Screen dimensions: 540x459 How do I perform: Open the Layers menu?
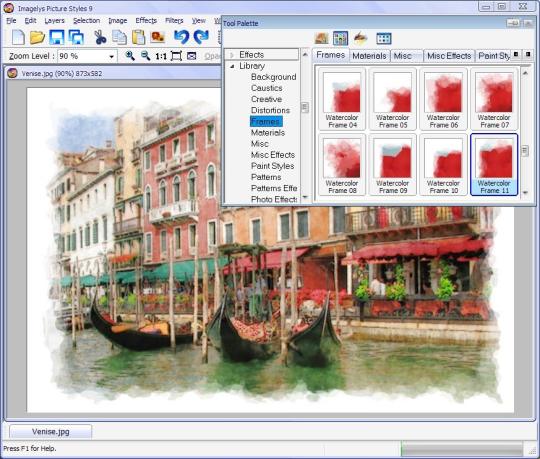[54, 21]
